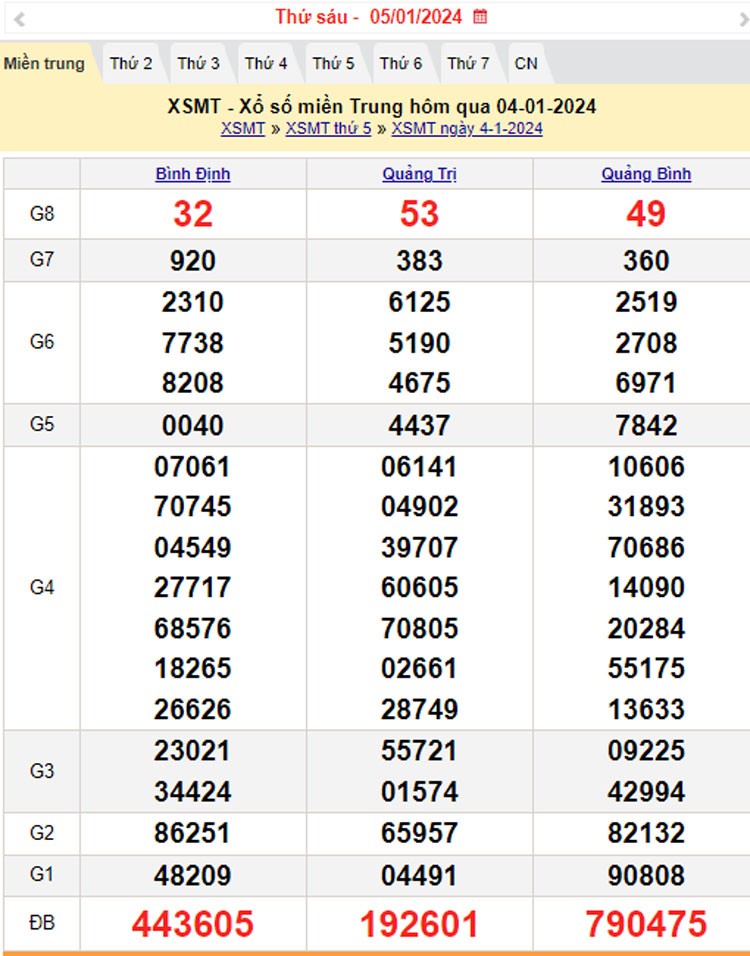Select the Thứ 6 tab
750x956 pixels.
(x=400, y=63)
